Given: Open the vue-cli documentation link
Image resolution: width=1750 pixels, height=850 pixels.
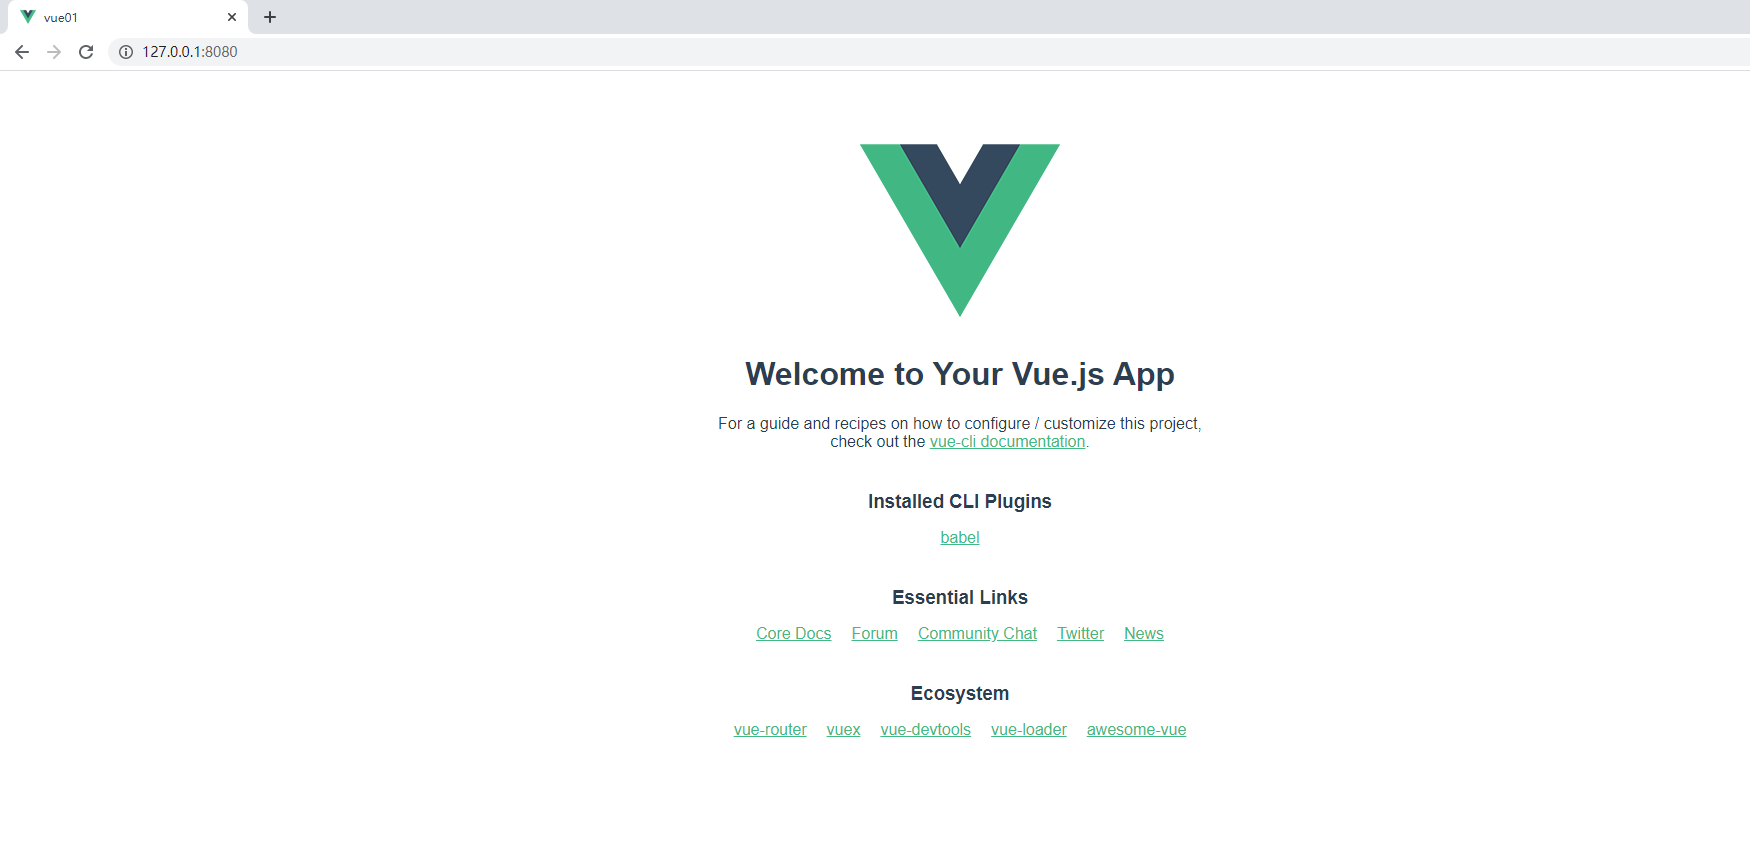Looking at the screenshot, I should (1007, 442).
